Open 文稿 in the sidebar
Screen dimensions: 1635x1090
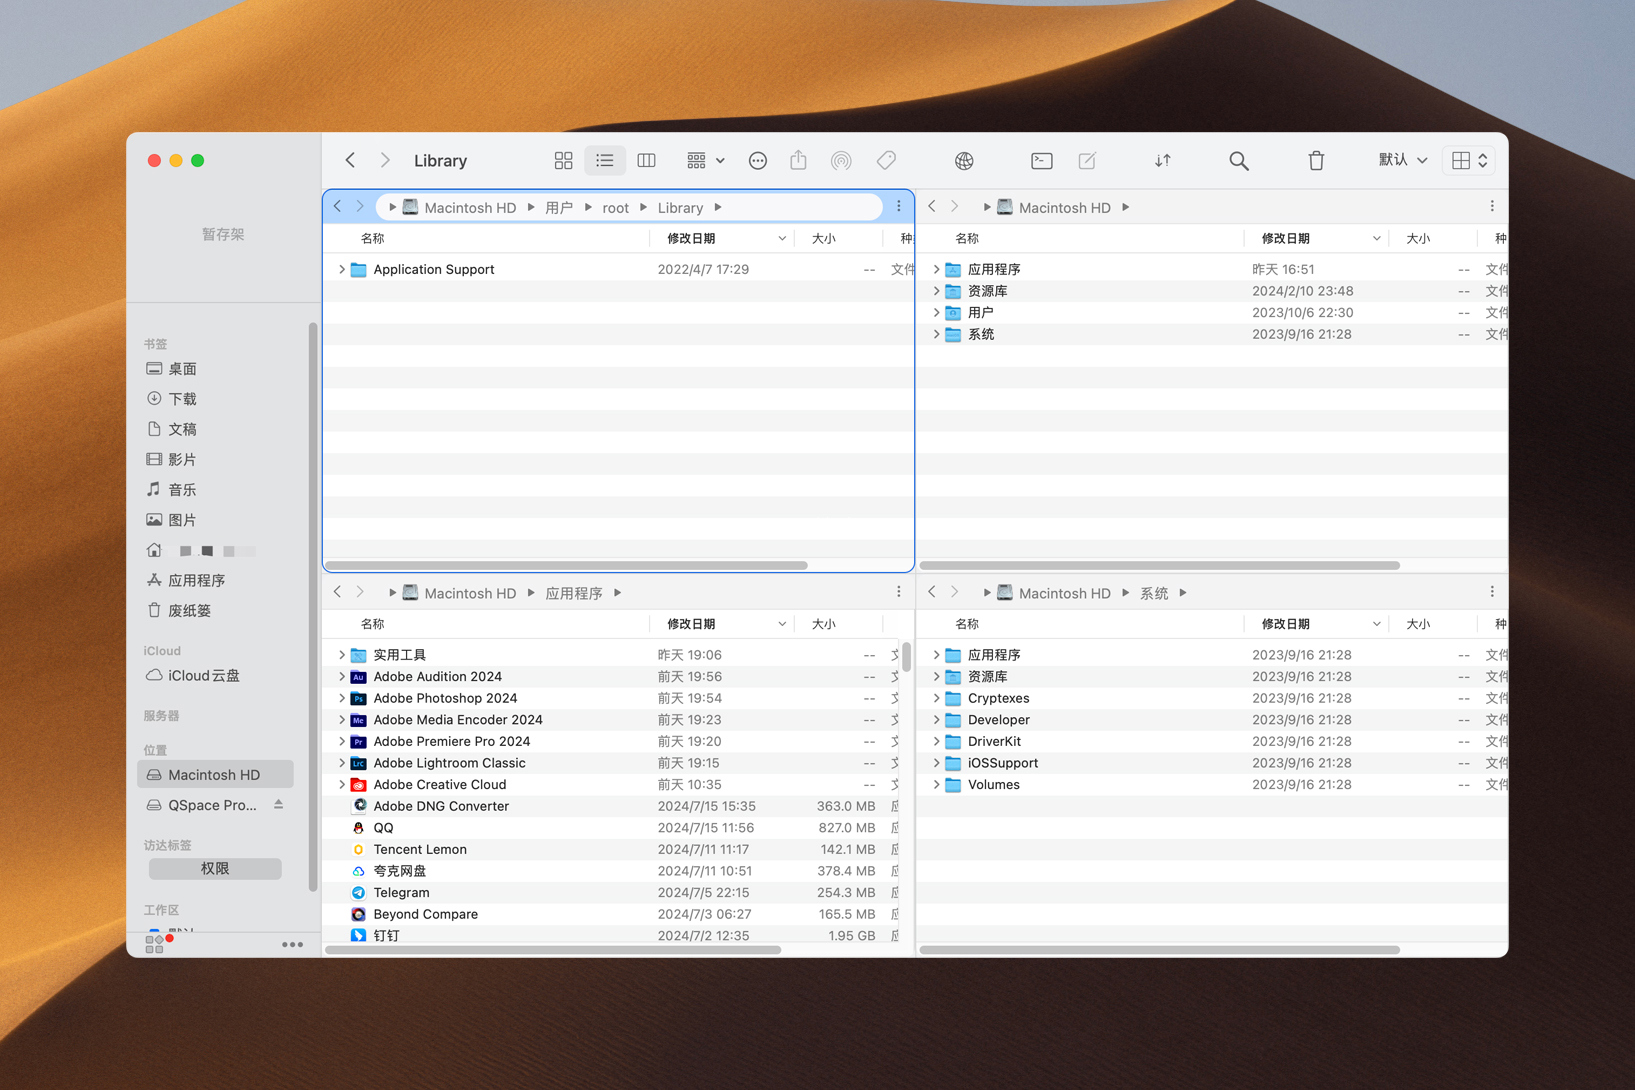(182, 429)
